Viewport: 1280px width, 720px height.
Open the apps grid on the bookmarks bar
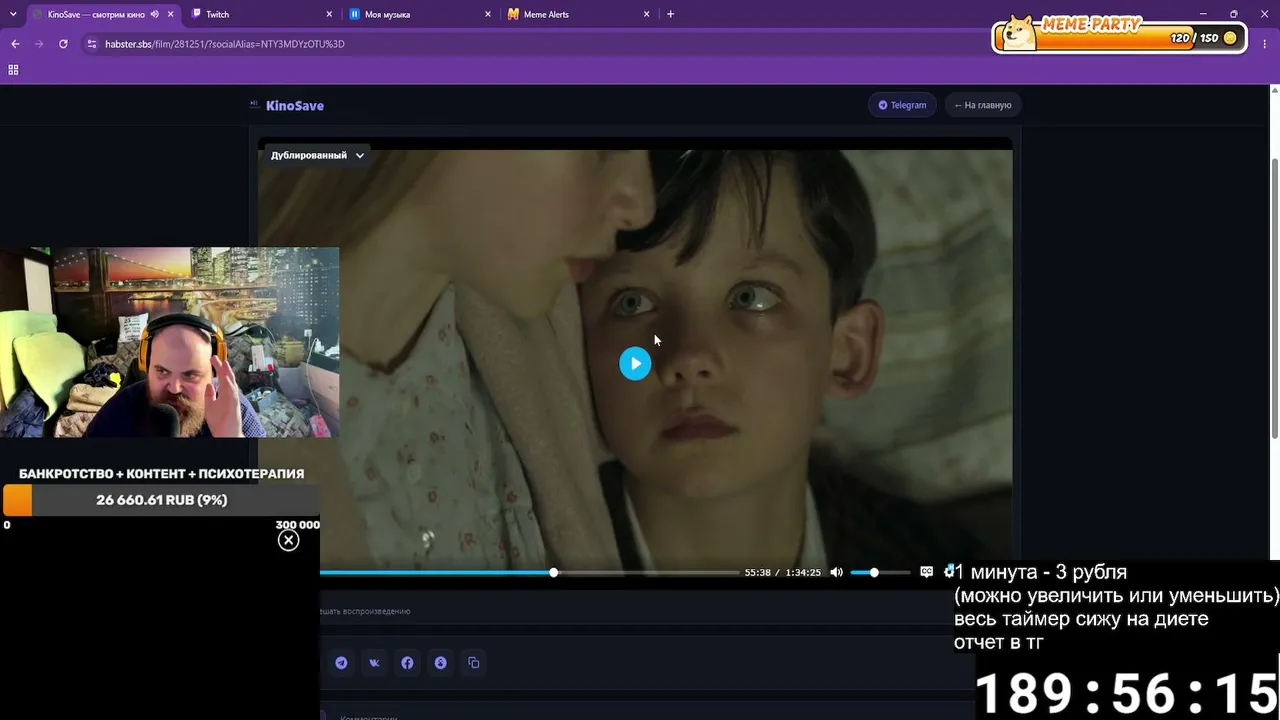[13, 70]
